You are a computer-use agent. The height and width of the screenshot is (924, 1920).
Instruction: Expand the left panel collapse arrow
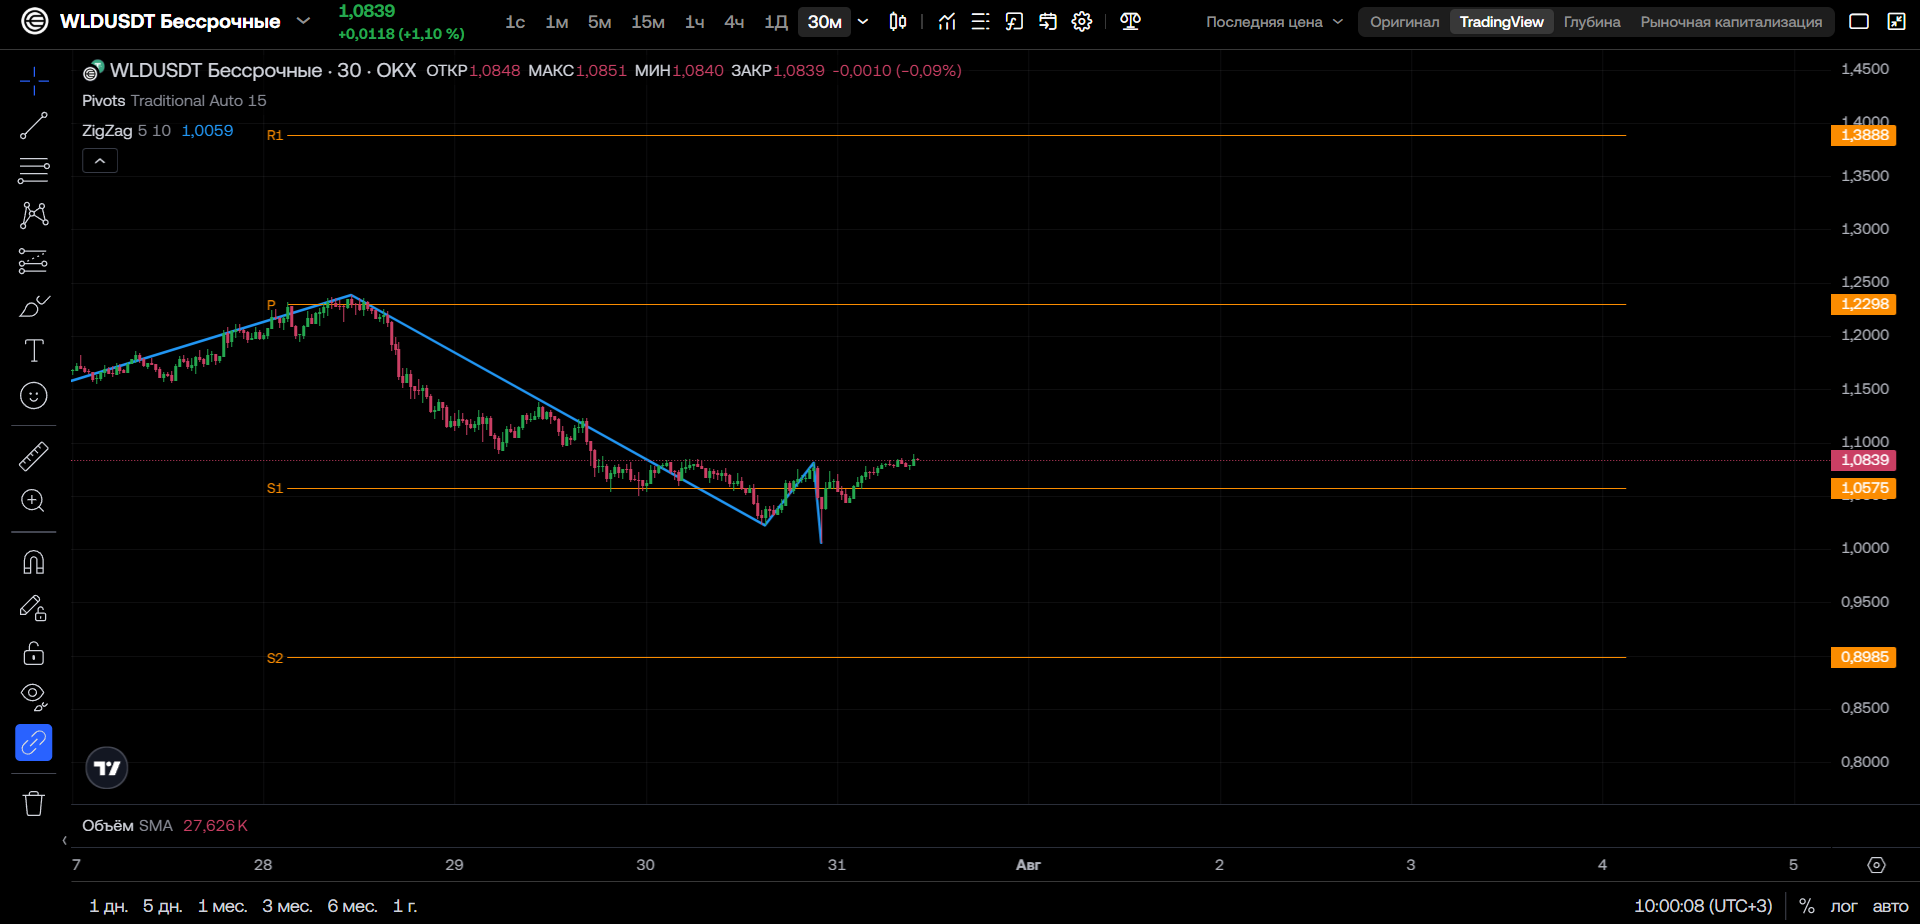pyautogui.click(x=64, y=841)
